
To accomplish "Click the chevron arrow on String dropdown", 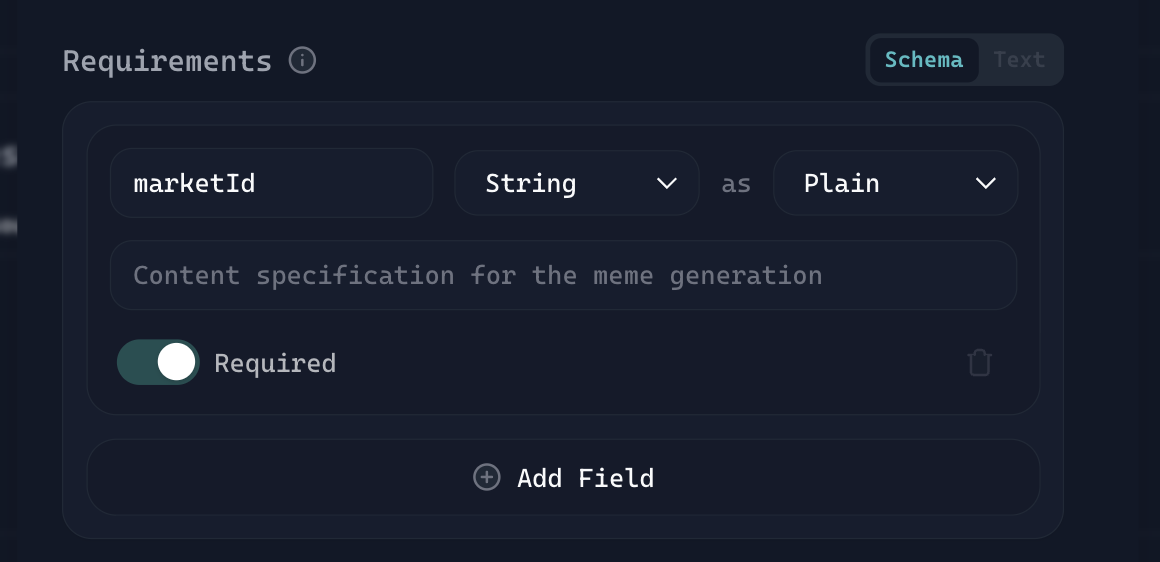I will pyautogui.click(x=667, y=183).
